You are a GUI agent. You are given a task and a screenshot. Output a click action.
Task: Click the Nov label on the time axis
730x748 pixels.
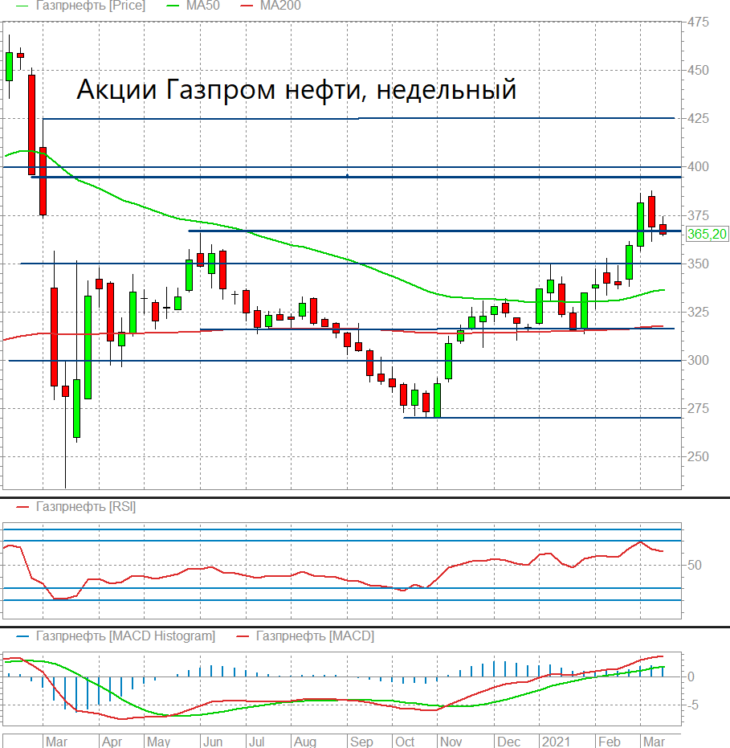point(451,742)
